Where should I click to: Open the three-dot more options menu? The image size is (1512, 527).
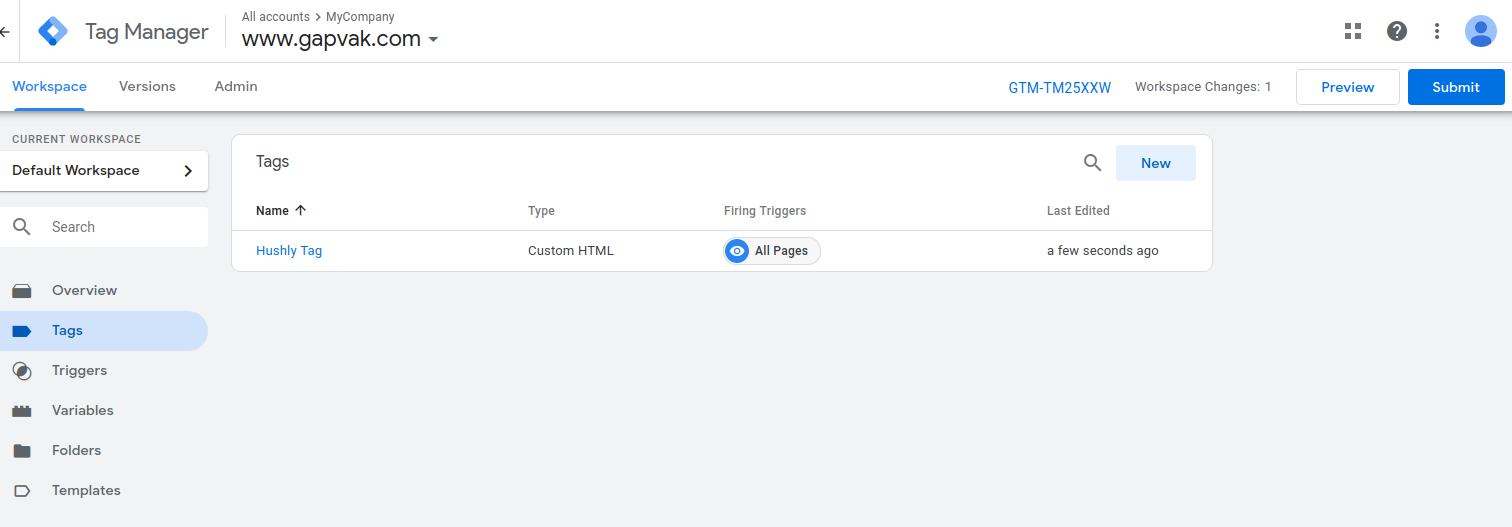tap(1437, 31)
